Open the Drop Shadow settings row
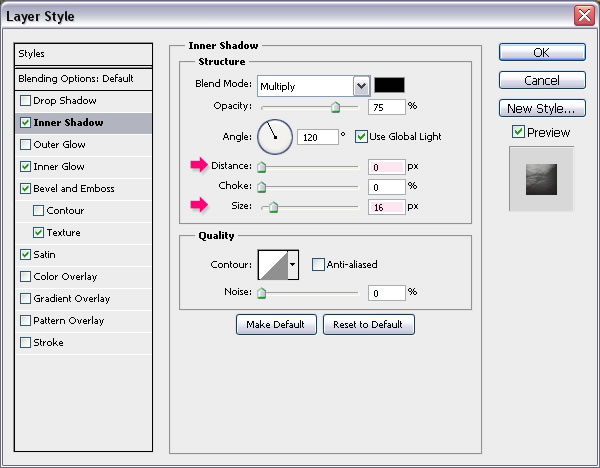600x468 pixels. tap(83, 101)
